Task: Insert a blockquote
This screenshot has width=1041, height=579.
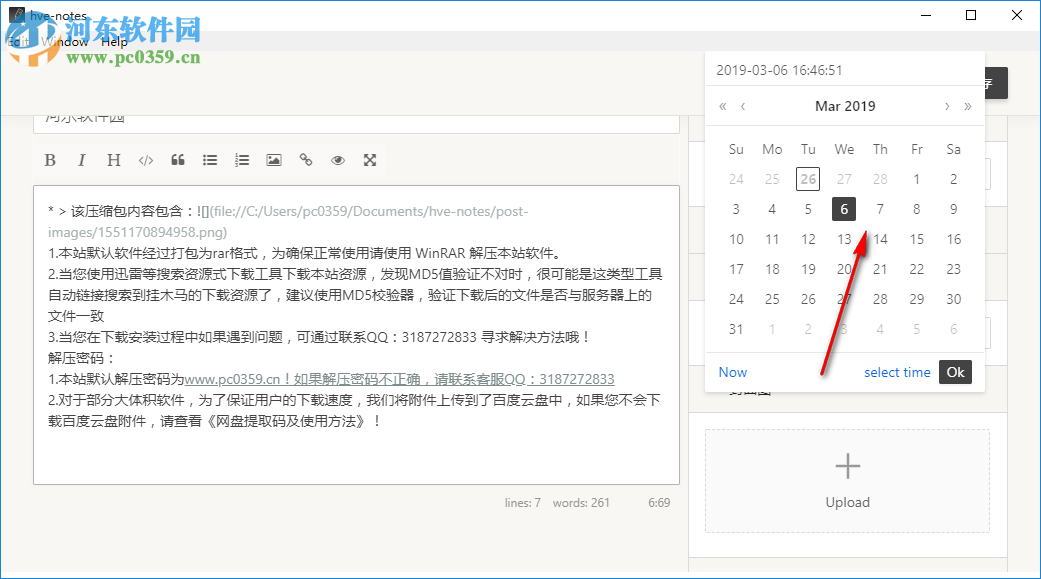Action: click(x=177, y=159)
